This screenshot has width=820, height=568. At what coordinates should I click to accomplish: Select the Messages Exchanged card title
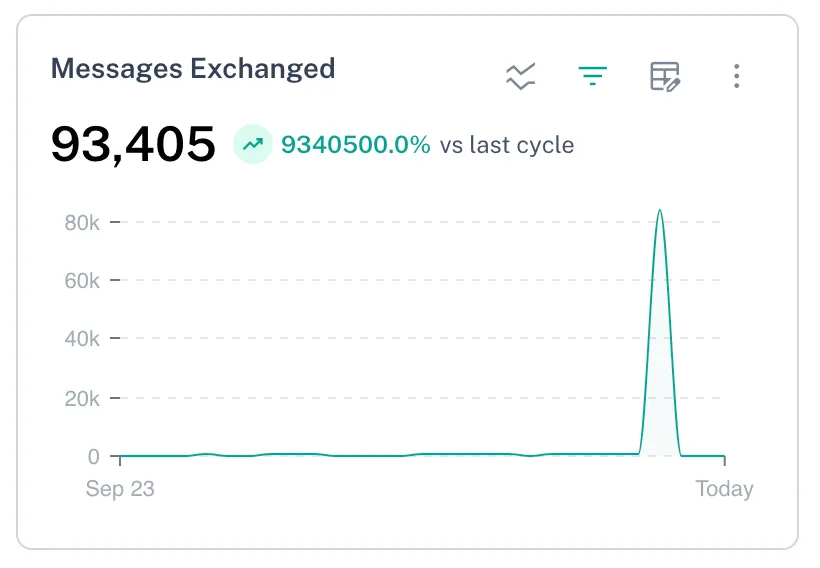(x=193, y=69)
